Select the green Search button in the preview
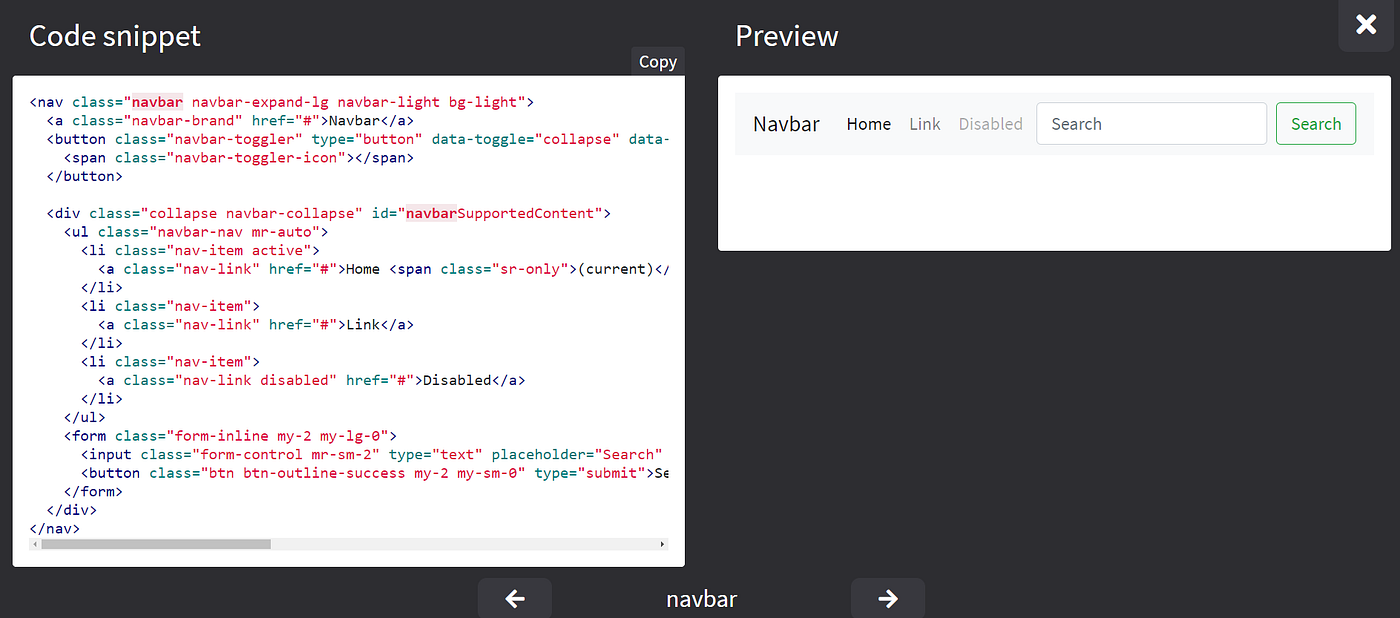This screenshot has height=618, width=1400. (x=1315, y=123)
